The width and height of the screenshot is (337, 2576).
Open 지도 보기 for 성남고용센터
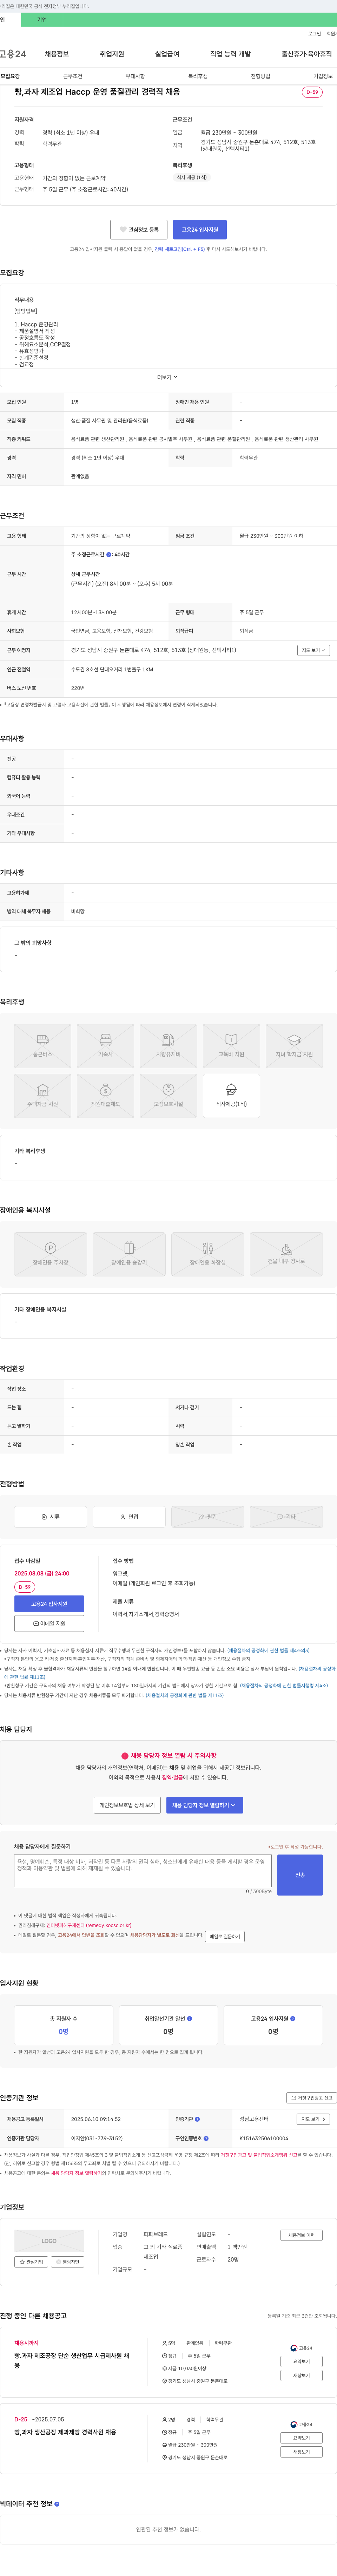point(313,2118)
